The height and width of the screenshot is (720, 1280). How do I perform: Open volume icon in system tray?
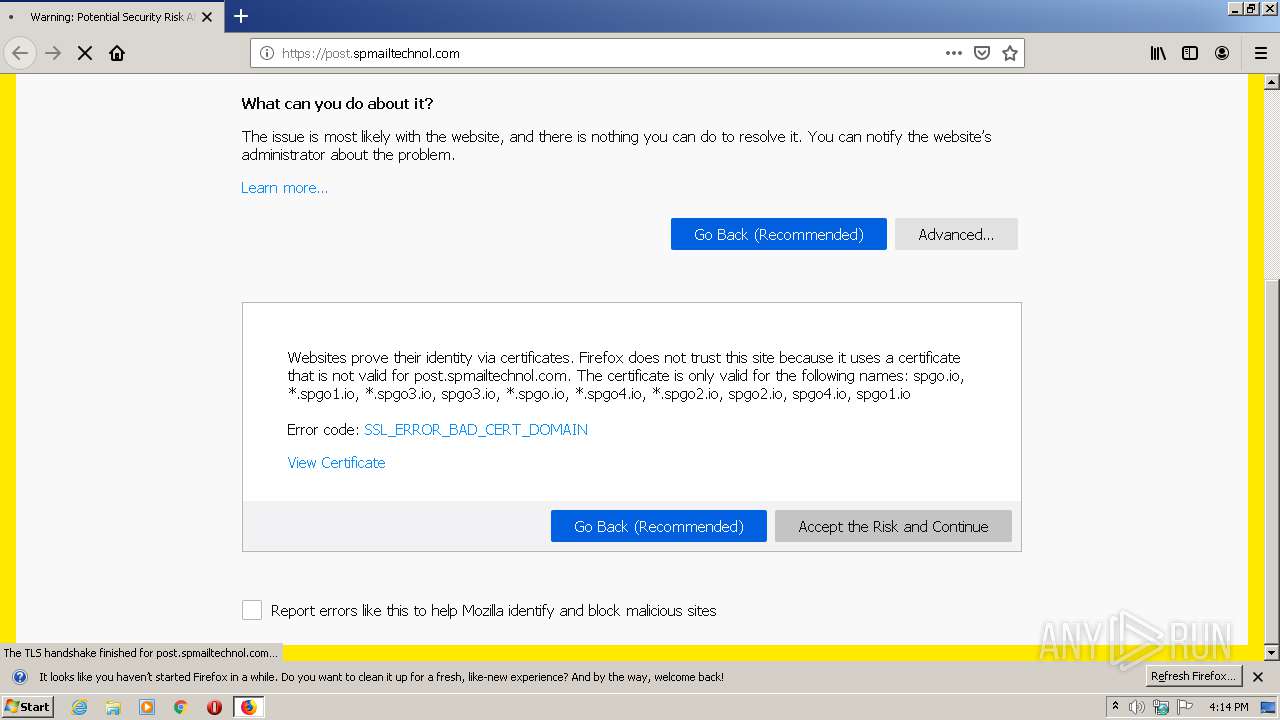tap(1138, 707)
